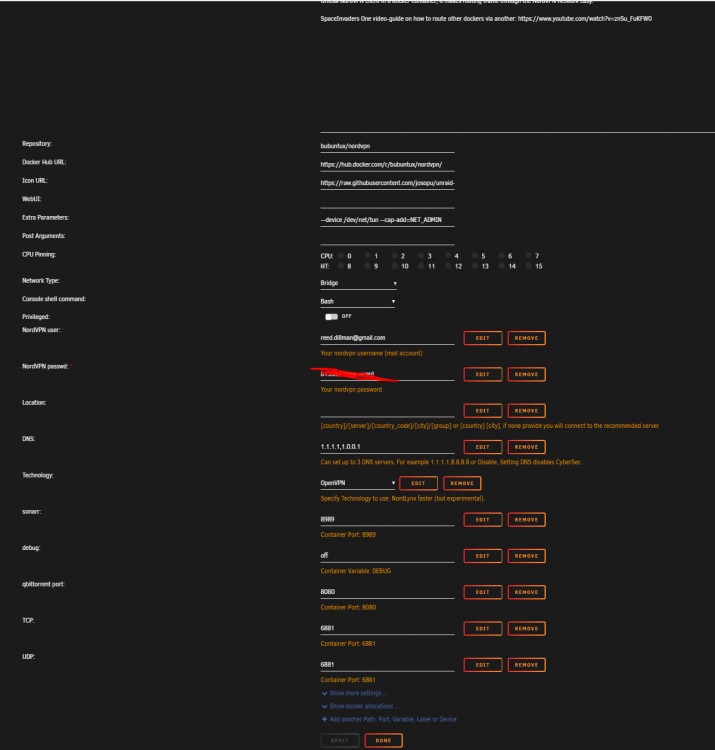The height and width of the screenshot is (750, 715).
Task: Click Edit for DNS
Action: tap(483, 447)
